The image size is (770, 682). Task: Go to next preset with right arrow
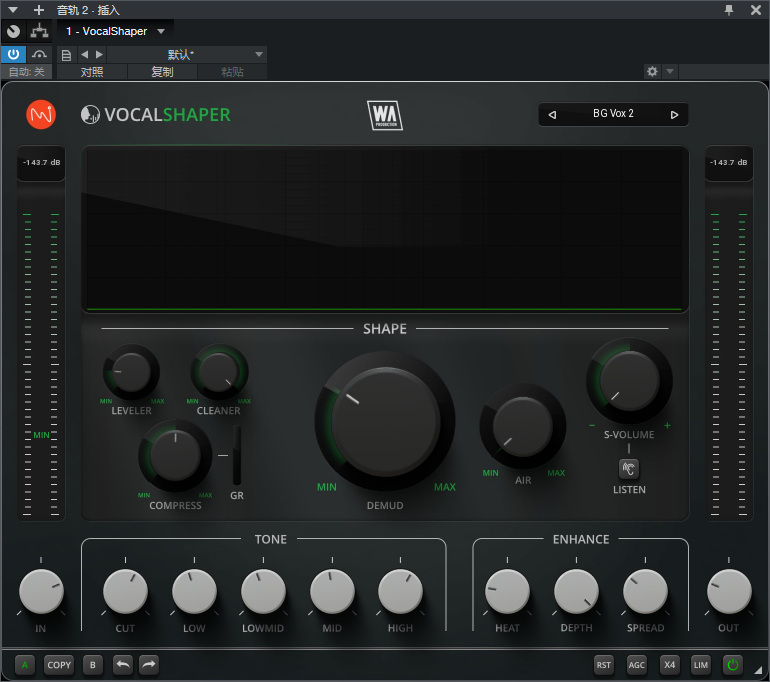(674, 114)
